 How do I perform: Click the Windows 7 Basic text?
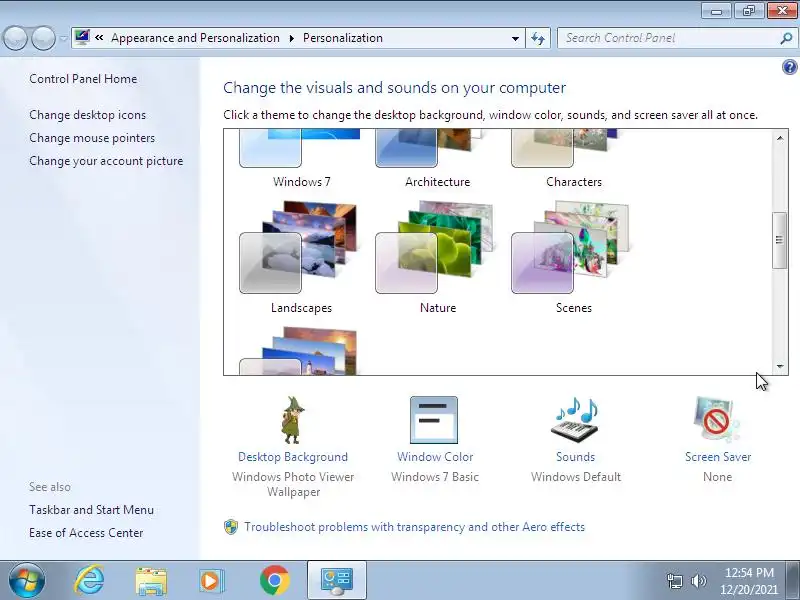click(x=435, y=477)
